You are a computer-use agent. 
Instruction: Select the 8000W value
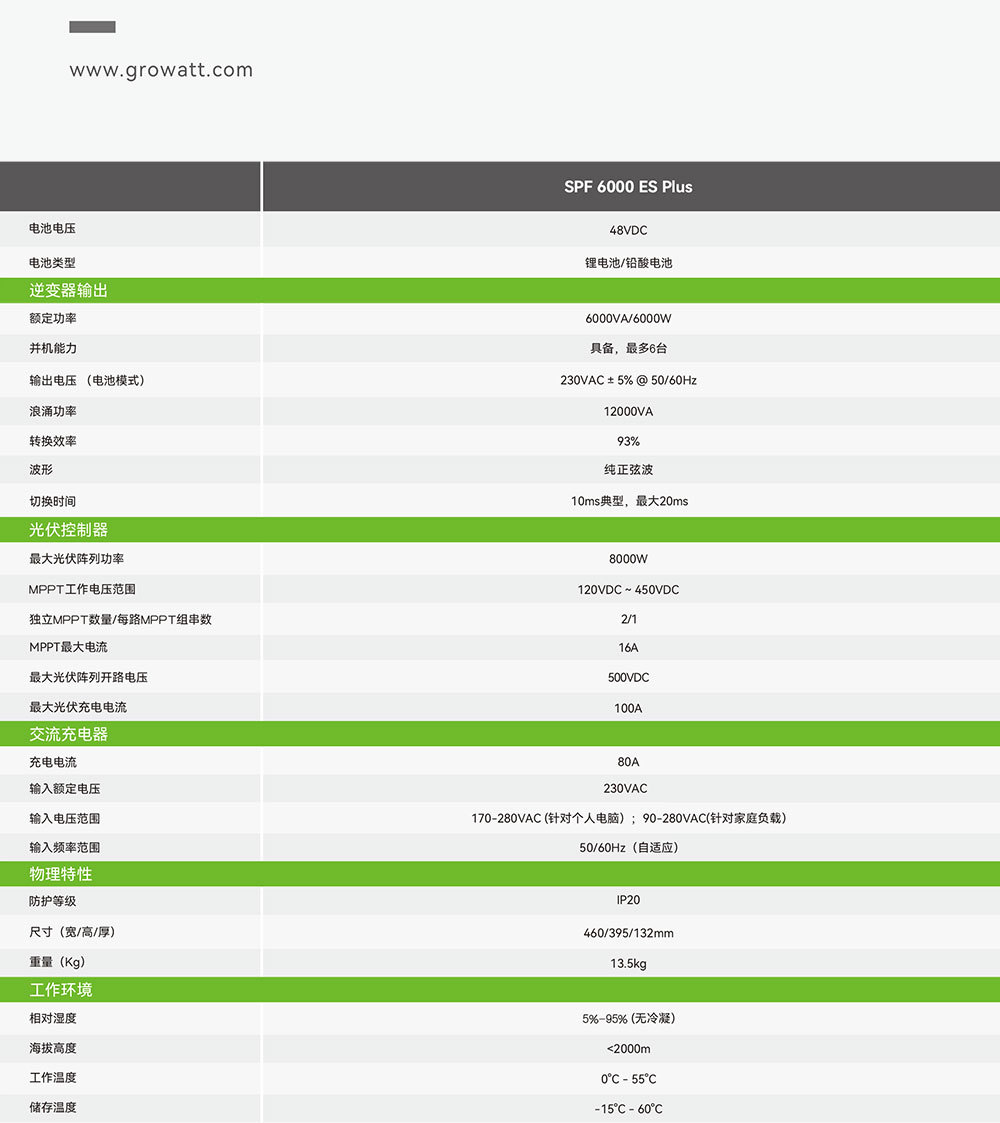click(628, 559)
